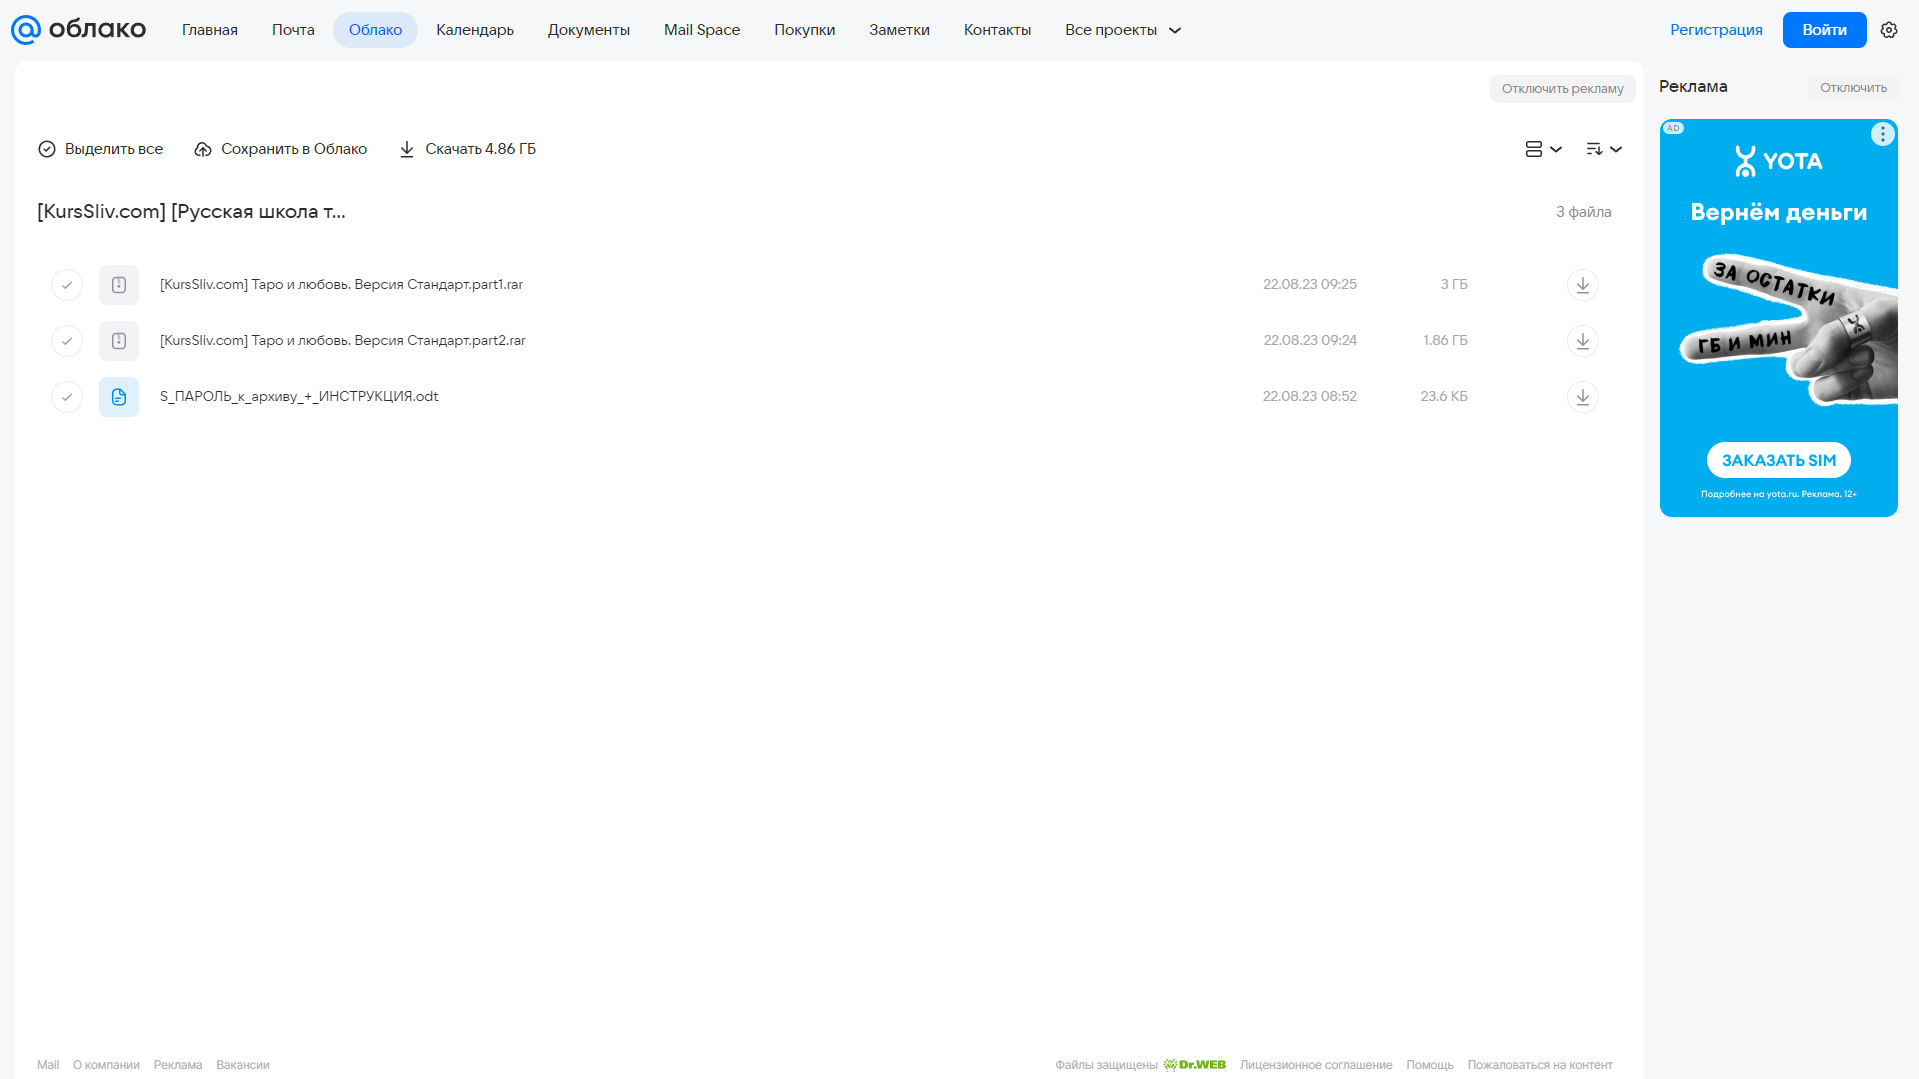
Task: Open the sort order dropdown
Action: pos(1603,149)
